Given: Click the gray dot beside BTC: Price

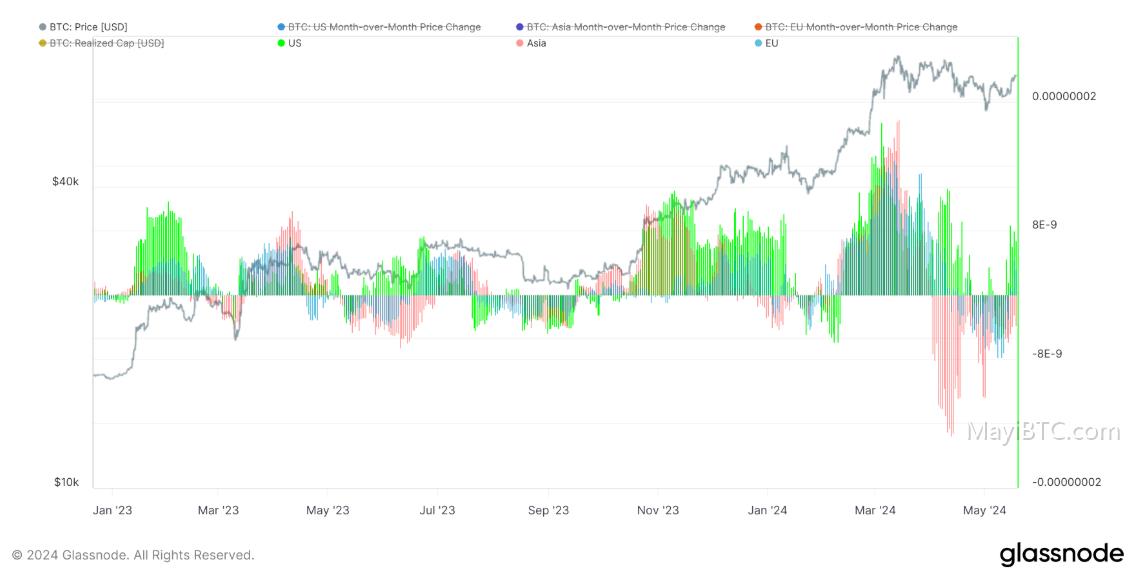Looking at the screenshot, I should 43,27.
